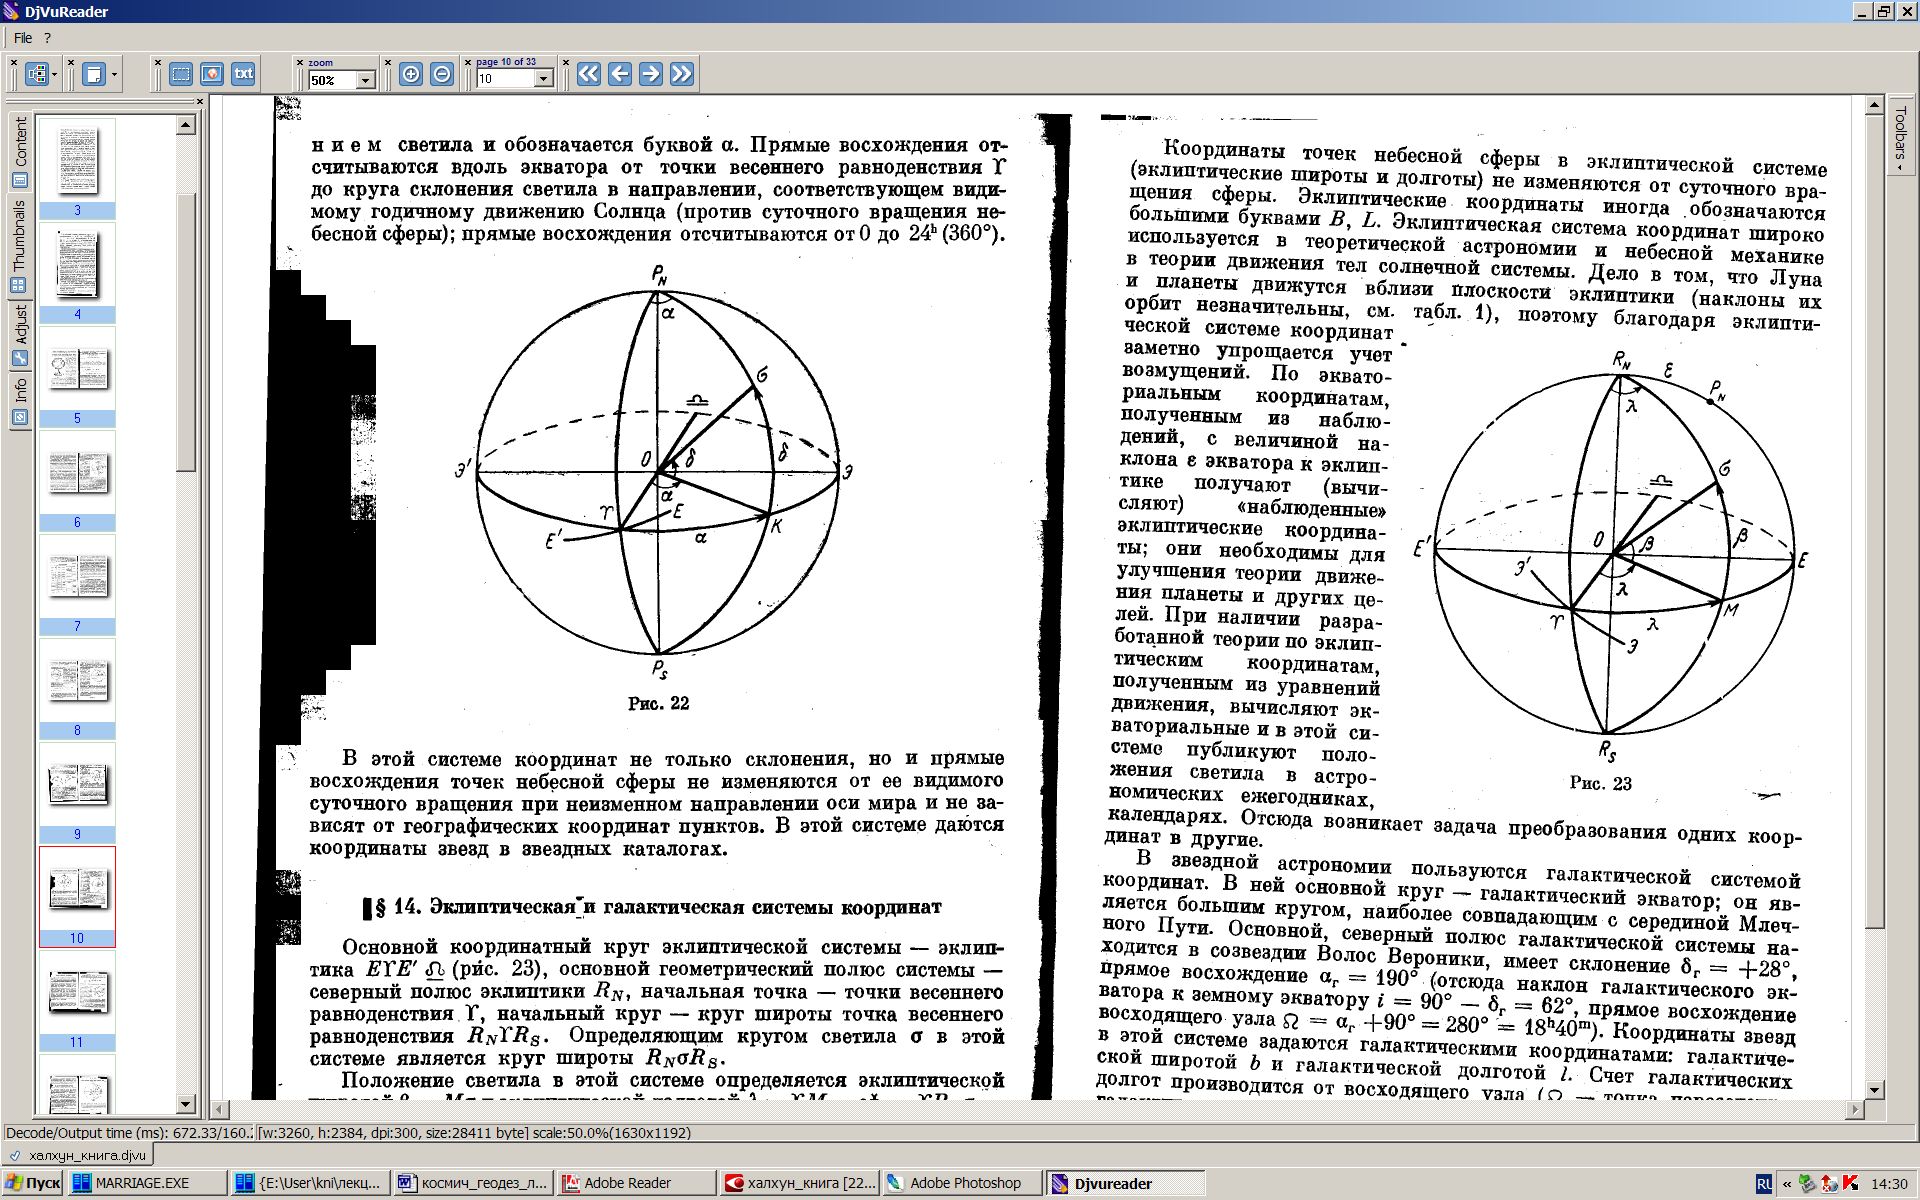Switch to the Info side tab
The width and height of the screenshot is (1920, 1200).
[20, 402]
